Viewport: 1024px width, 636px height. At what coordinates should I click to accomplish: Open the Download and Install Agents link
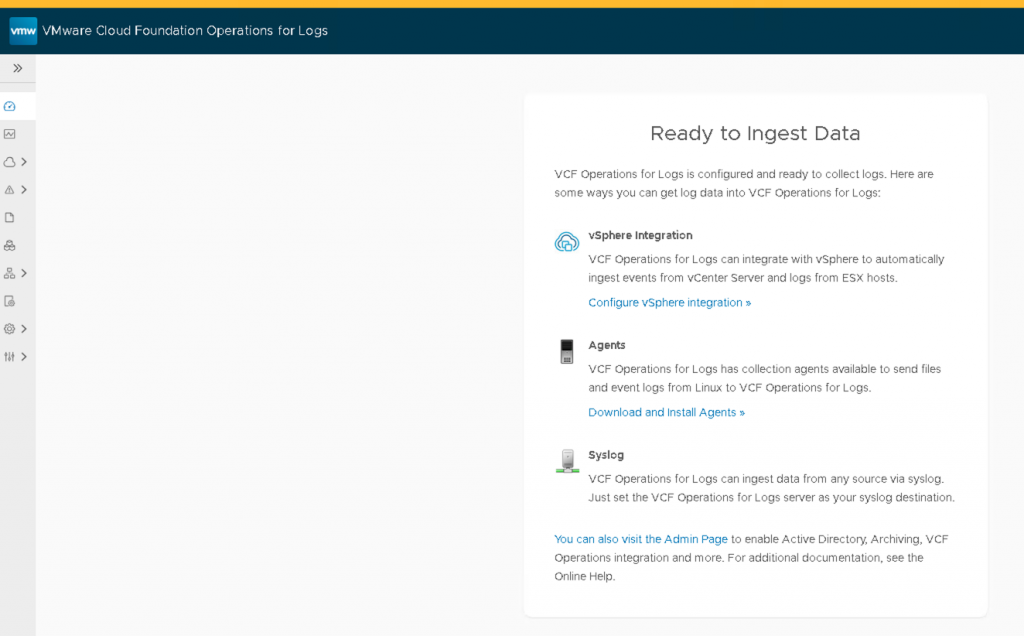pyautogui.click(x=666, y=413)
